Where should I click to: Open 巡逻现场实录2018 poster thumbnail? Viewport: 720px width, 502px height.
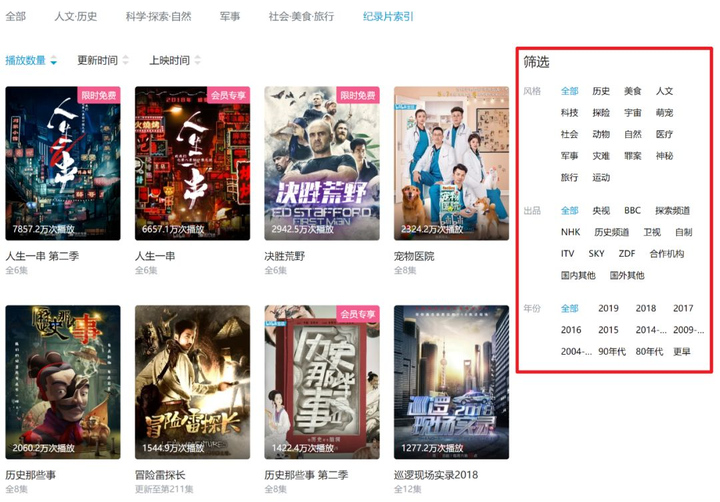(451, 382)
